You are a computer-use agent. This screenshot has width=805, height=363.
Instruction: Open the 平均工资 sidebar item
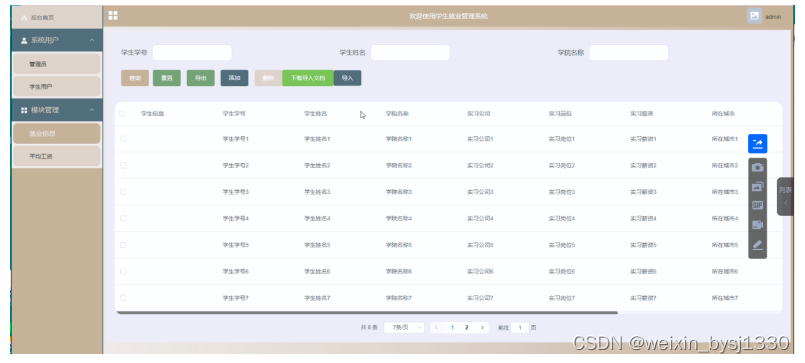pos(56,156)
